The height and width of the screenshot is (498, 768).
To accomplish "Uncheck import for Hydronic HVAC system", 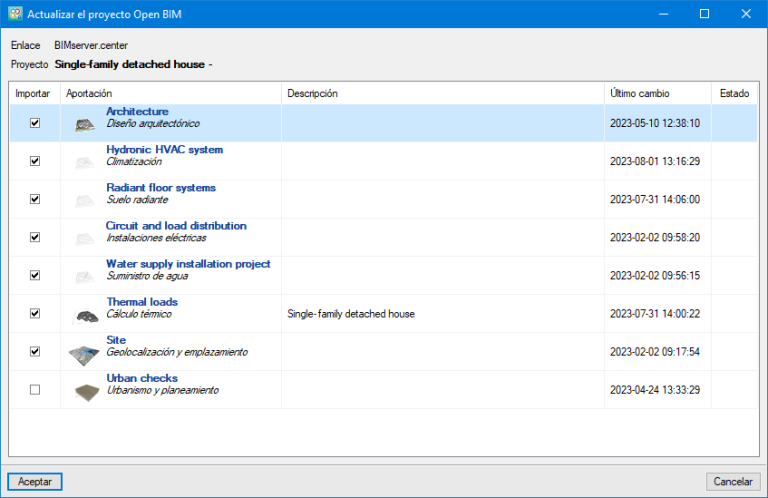I will click(x=35, y=161).
